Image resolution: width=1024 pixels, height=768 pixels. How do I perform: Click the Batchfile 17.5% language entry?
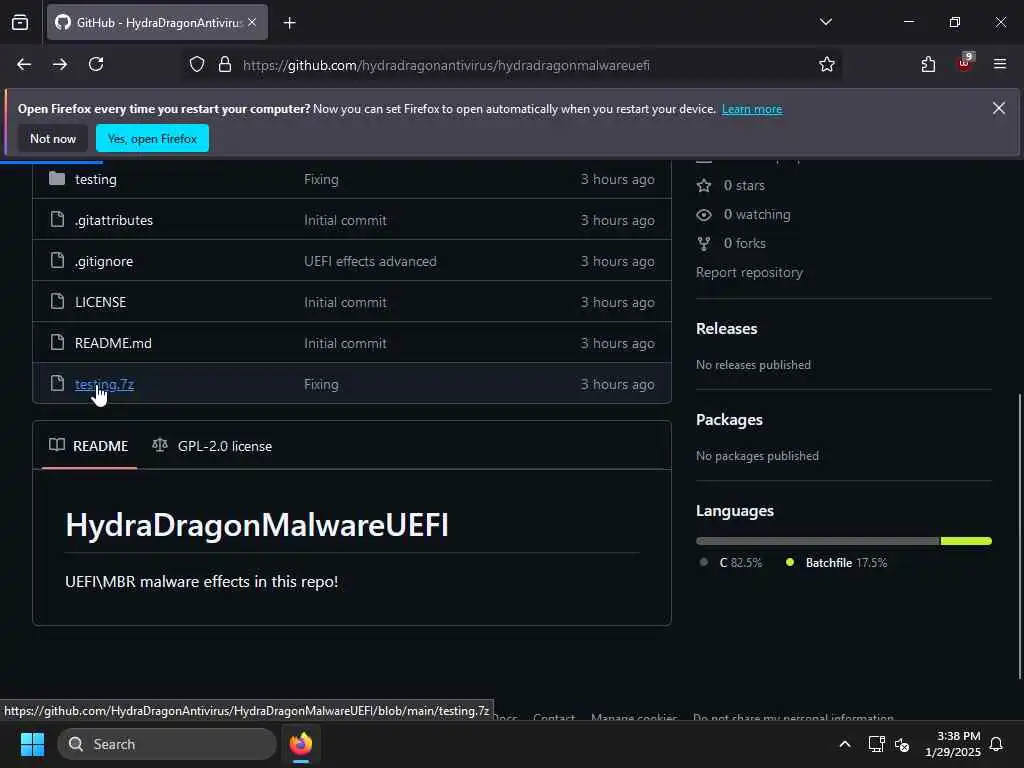coord(837,562)
